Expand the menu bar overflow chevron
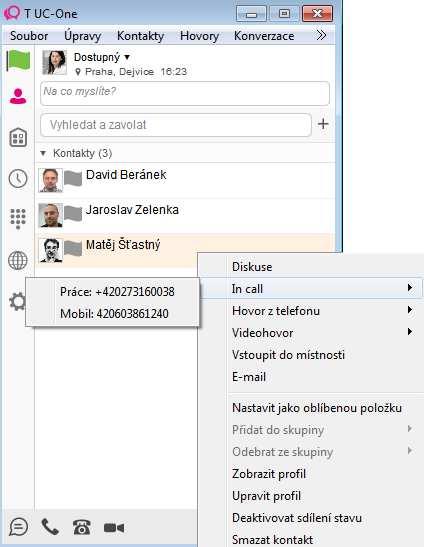Image resolution: width=424 pixels, height=547 pixels. pos(321,35)
